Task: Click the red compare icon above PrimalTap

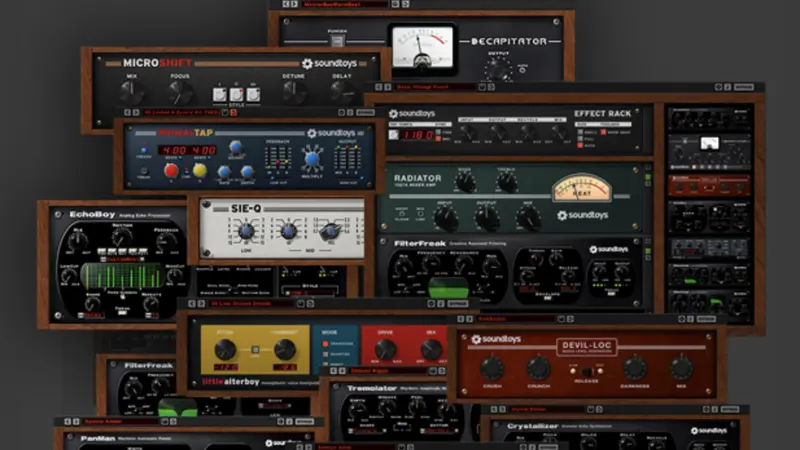Action: coord(234,112)
